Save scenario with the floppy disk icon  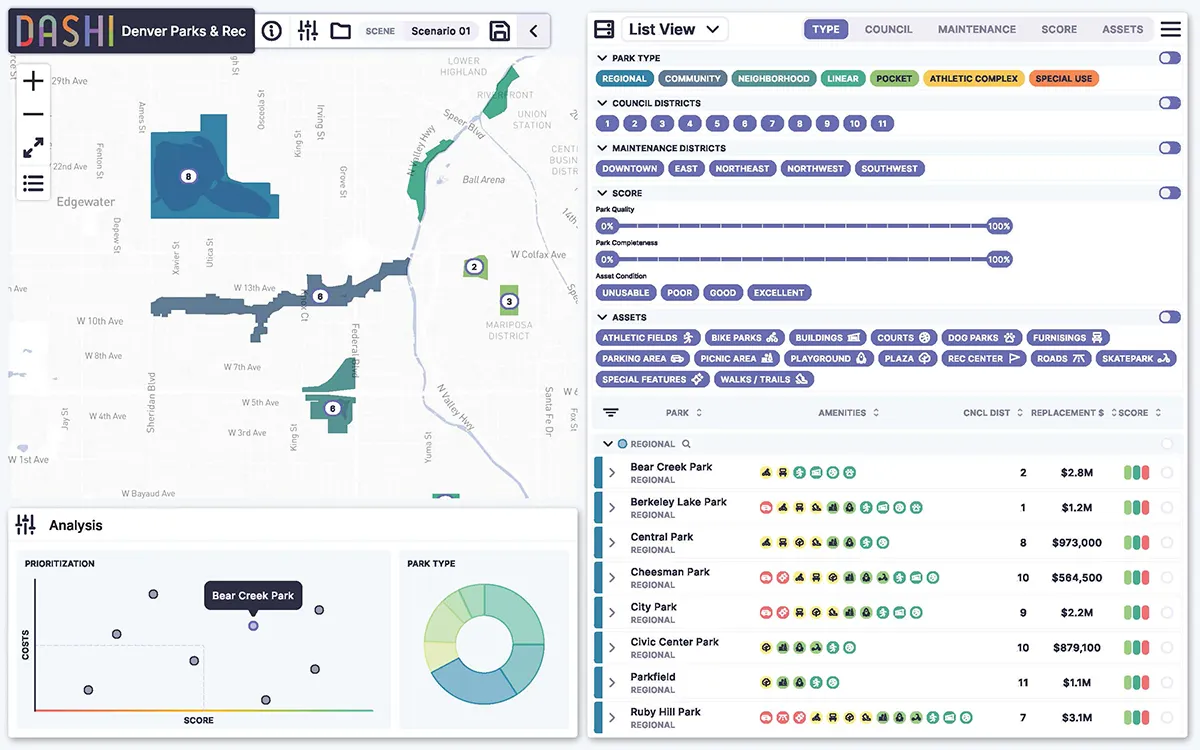(499, 31)
